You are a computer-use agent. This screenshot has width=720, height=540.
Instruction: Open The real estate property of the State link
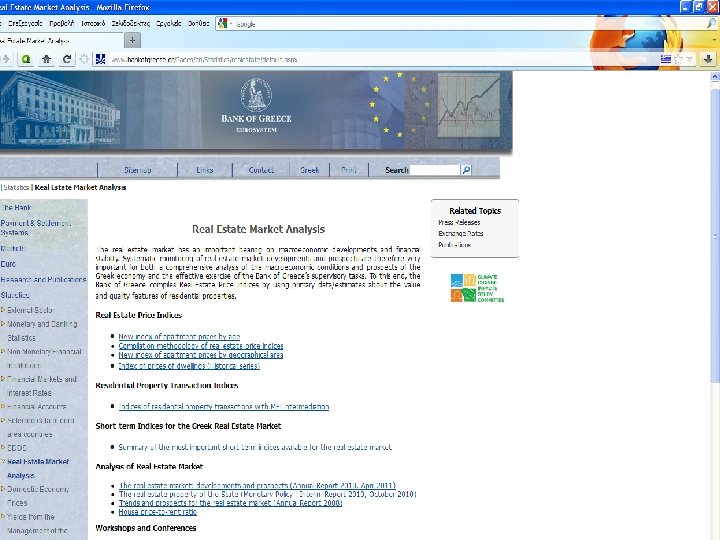coord(268,494)
